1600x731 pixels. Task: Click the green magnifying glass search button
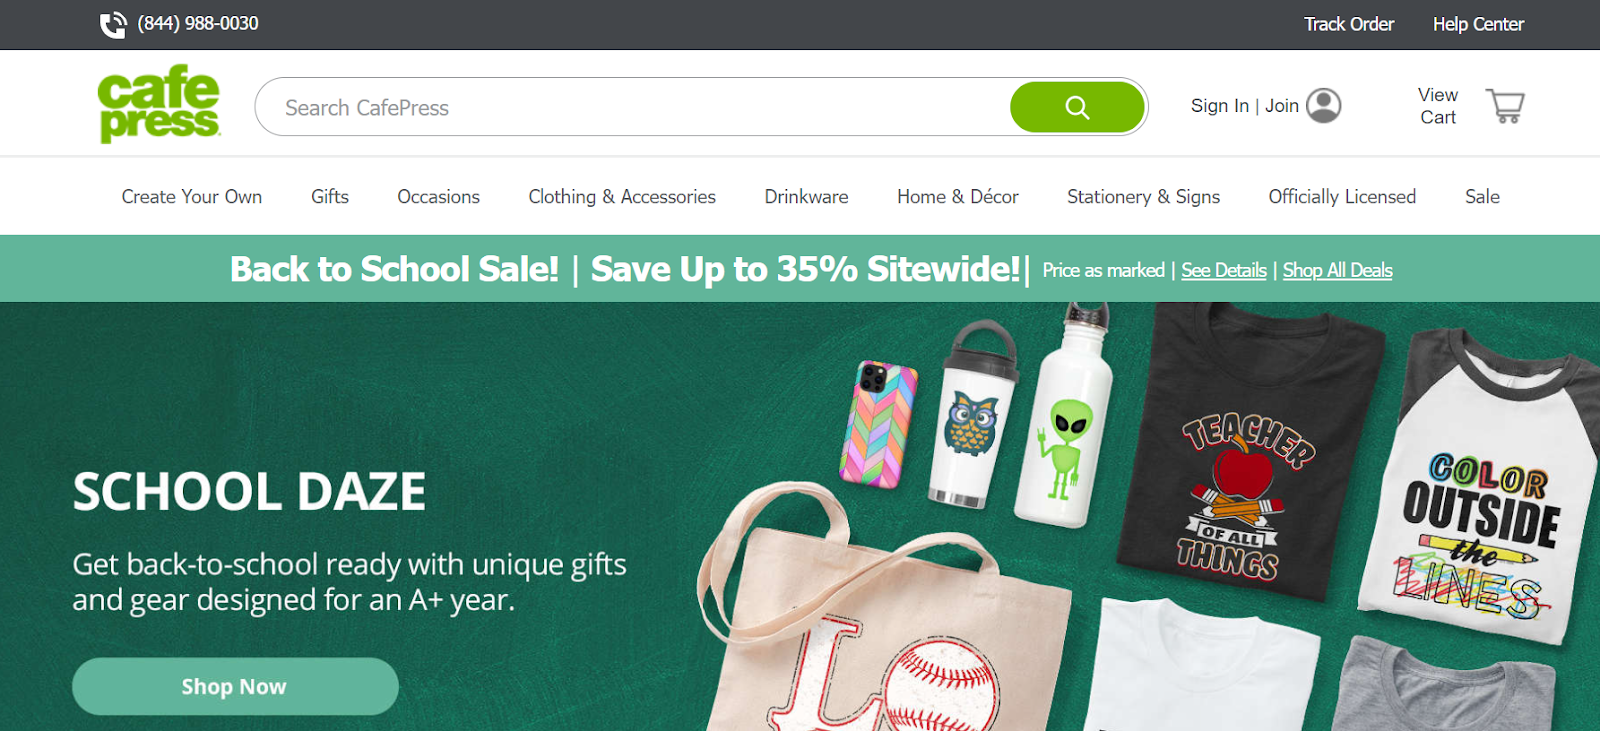1077,107
